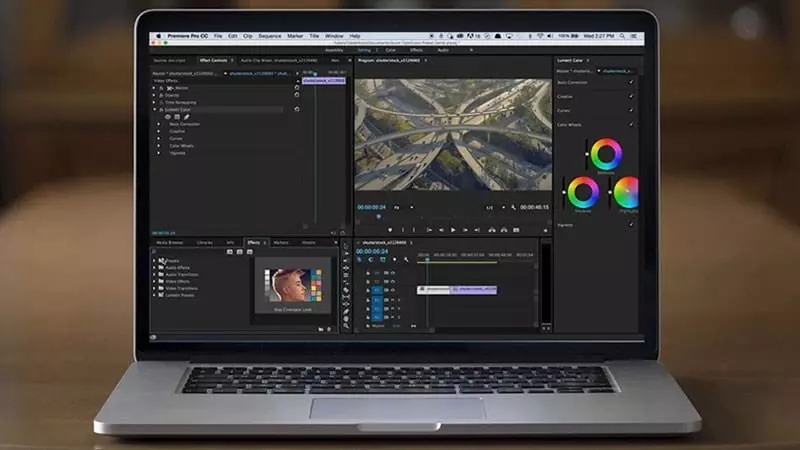
Task: Uncheck the Basic Correction checkbox
Action: (631, 82)
